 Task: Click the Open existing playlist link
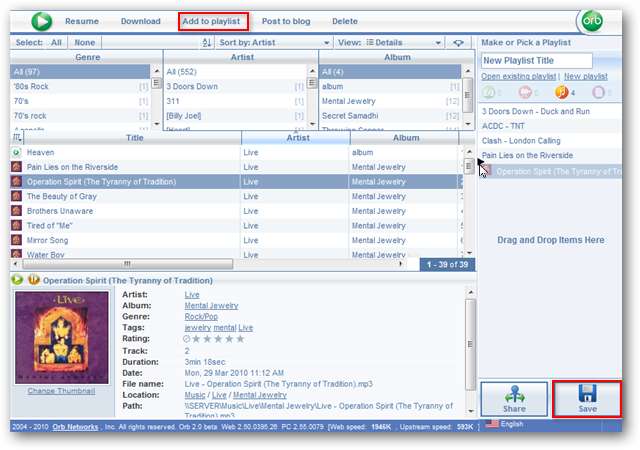(x=518, y=77)
